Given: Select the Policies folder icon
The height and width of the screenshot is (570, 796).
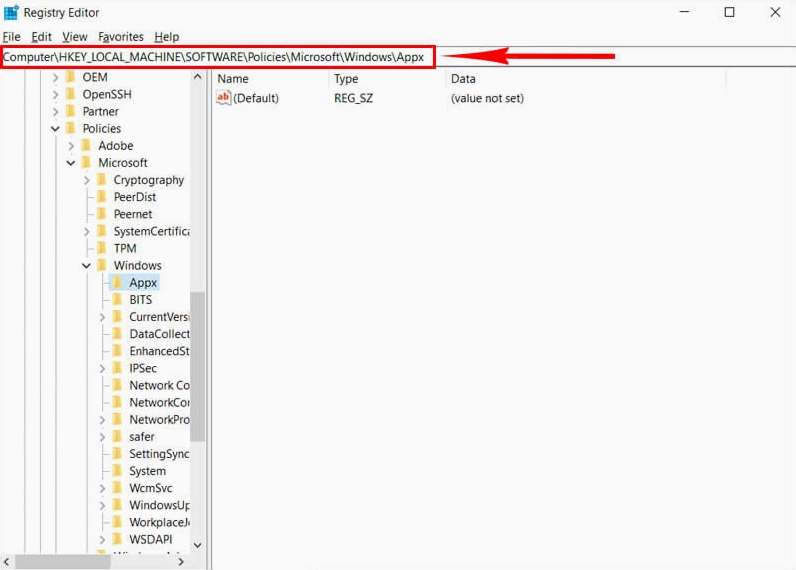Looking at the screenshot, I should point(71,128).
